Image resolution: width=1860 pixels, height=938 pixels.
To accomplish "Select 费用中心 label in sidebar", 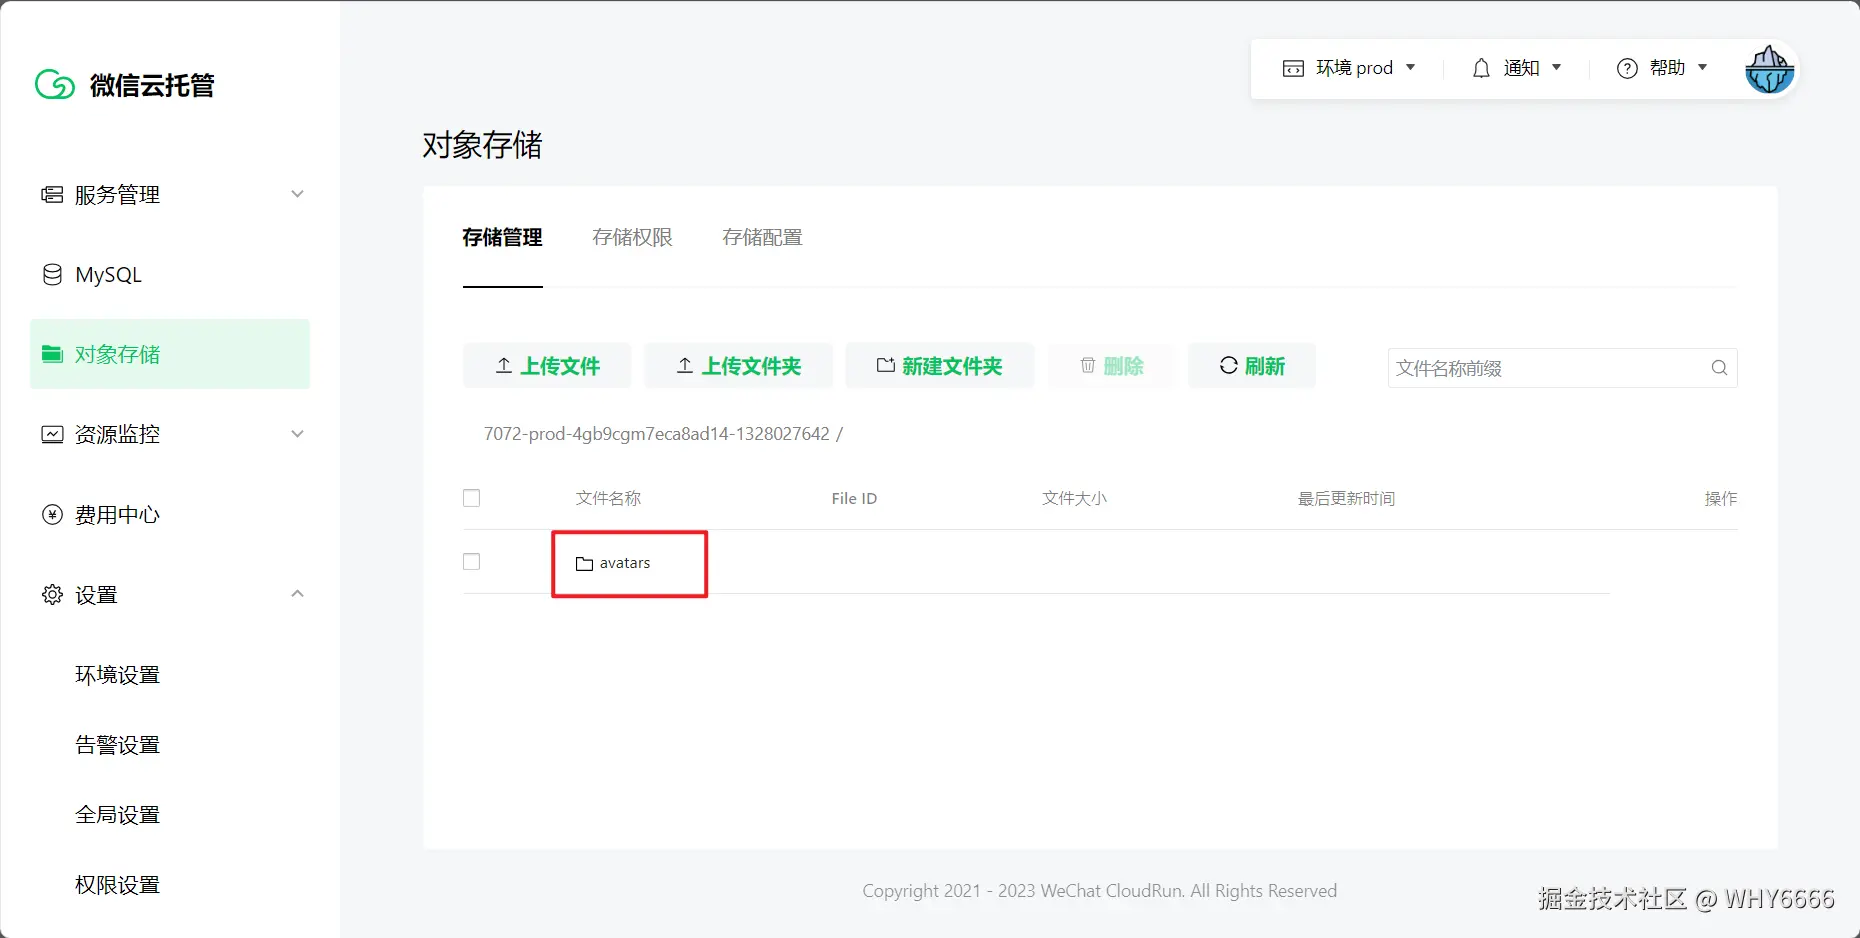I will coord(118,515).
